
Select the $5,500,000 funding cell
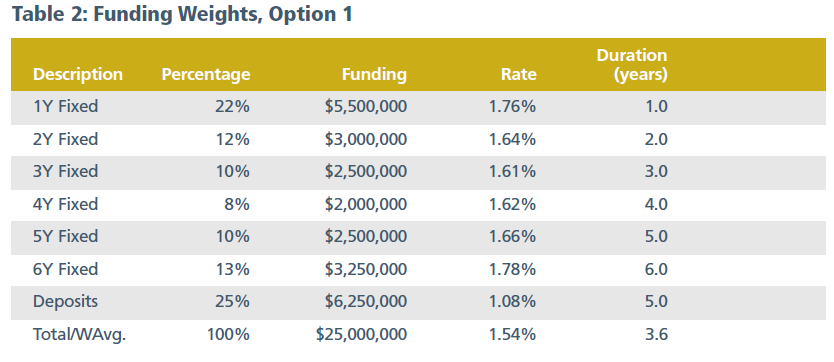click(366, 107)
